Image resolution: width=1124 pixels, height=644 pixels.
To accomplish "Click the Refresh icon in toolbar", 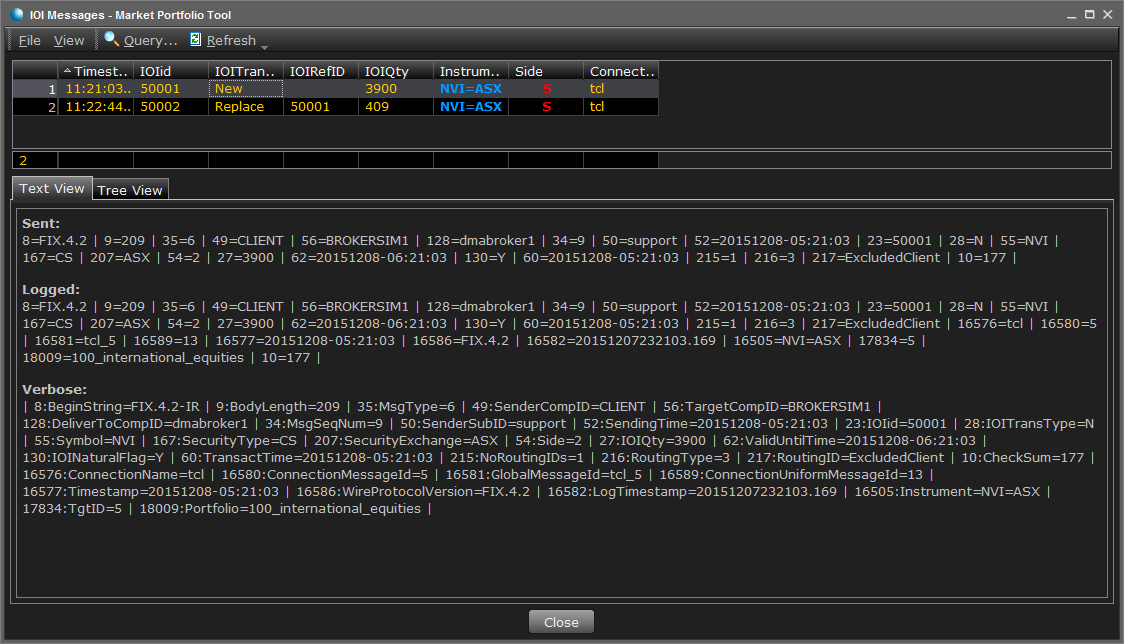I will pyautogui.click(x=196, y=39).
